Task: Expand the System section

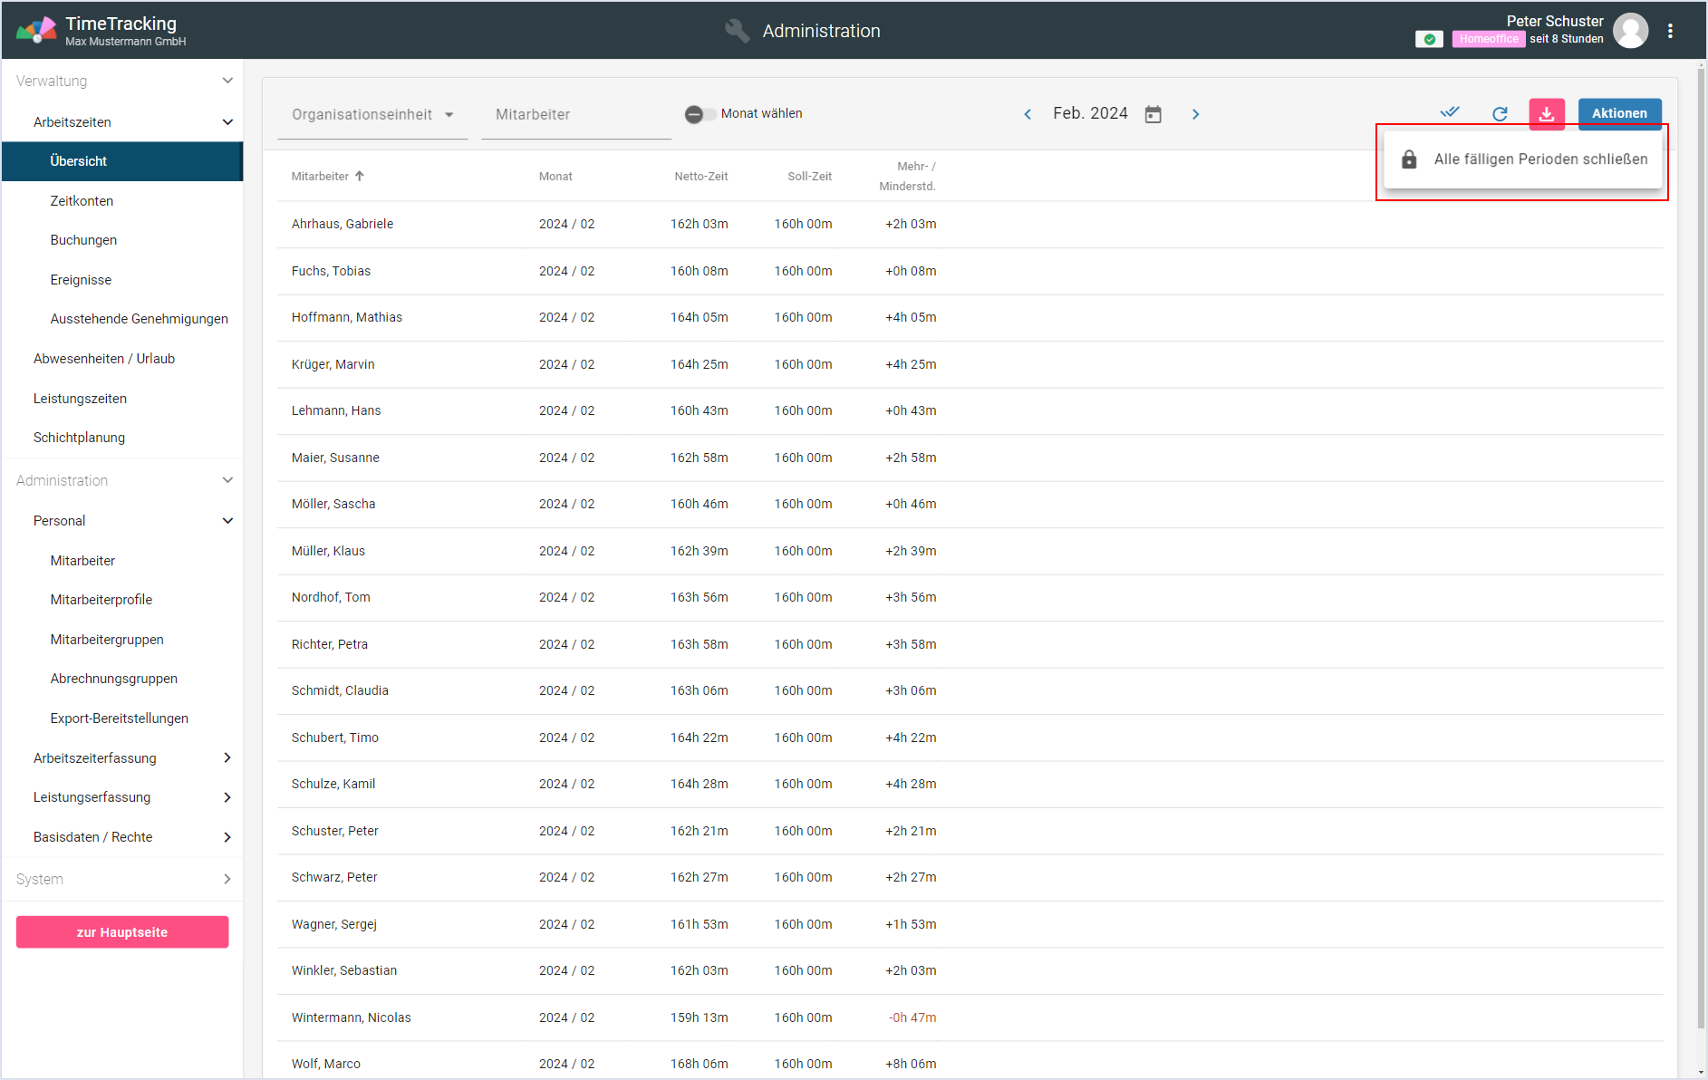Action: 227,879
